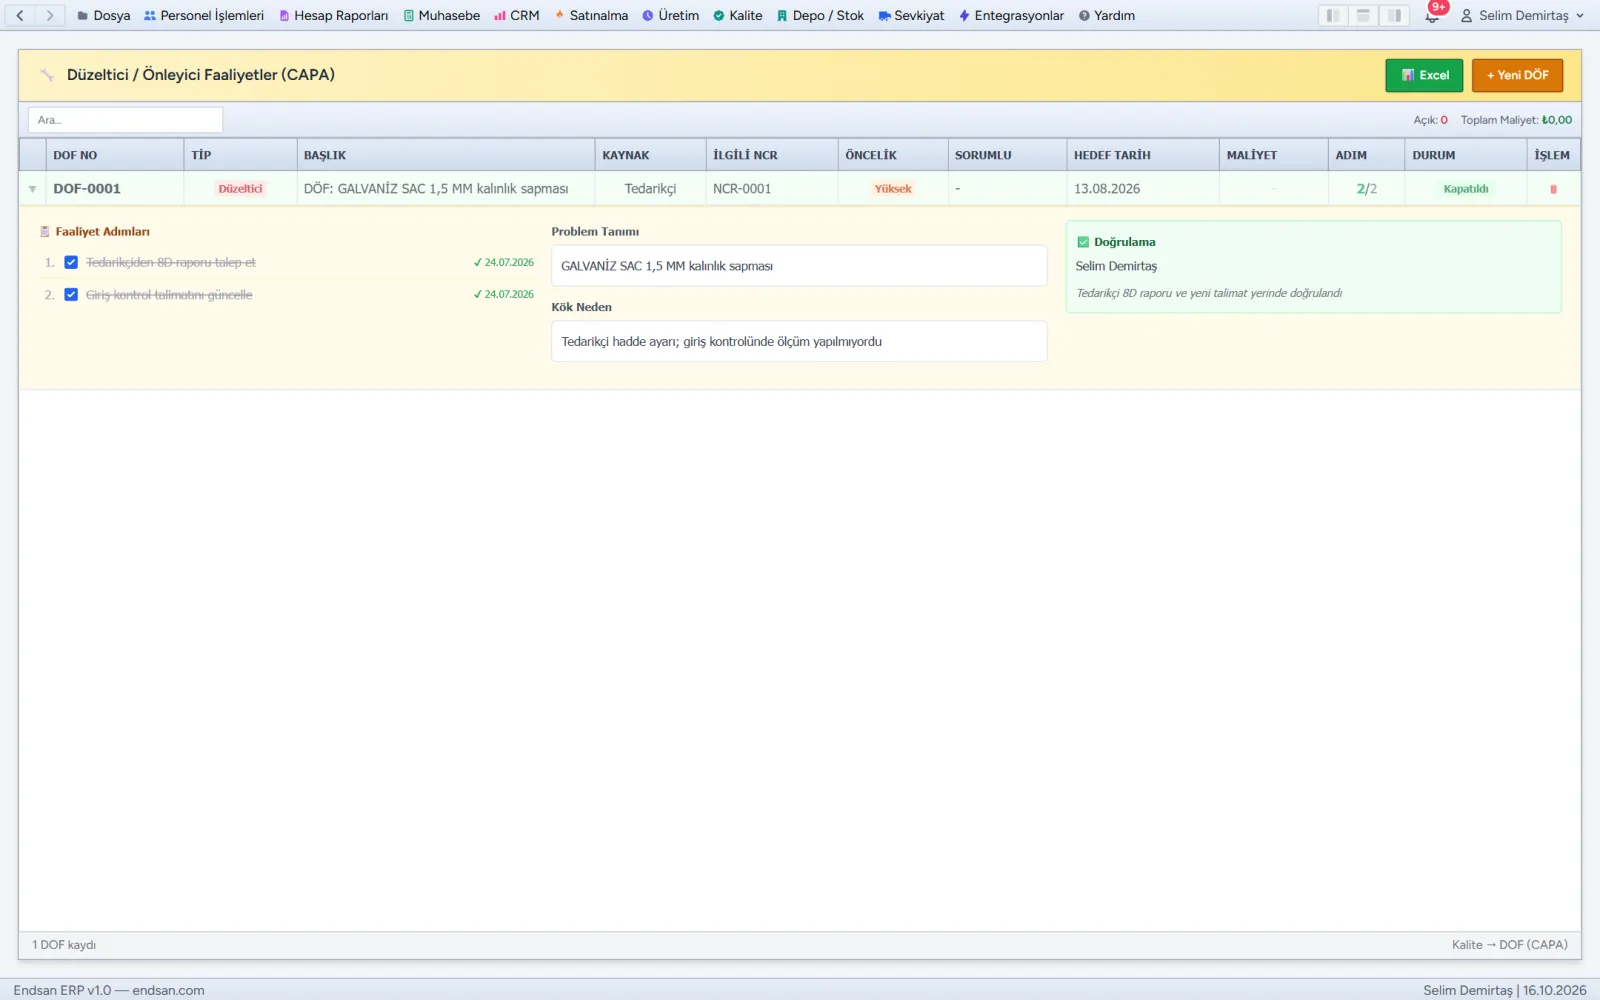This screenshot has width=1600, height=1000.
Task: Click the Düzeltici type badge
Action: (240, 189)
